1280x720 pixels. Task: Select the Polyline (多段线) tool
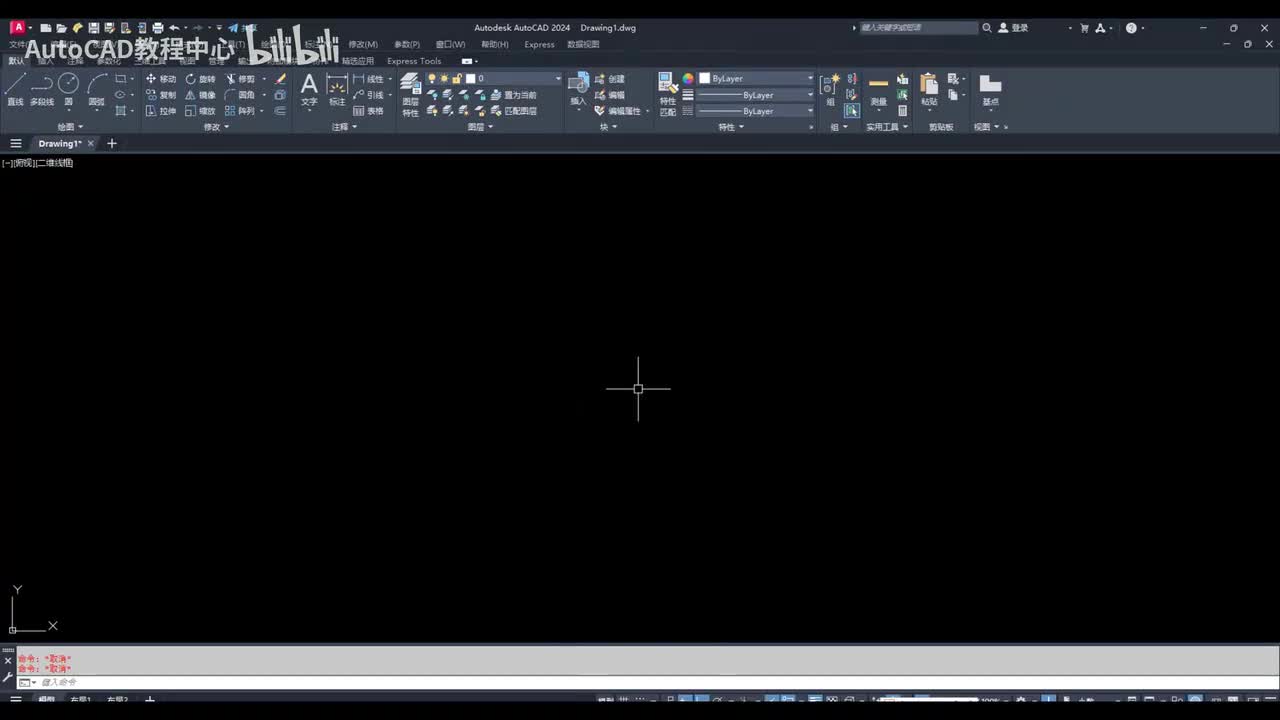[42, 89]
